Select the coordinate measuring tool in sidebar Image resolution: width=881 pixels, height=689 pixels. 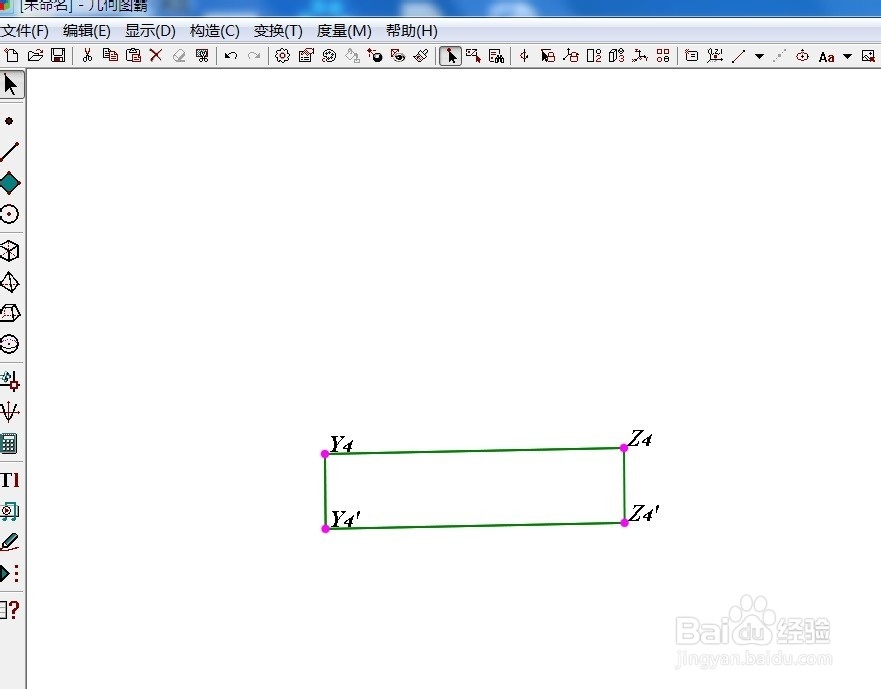coord(10,380)
